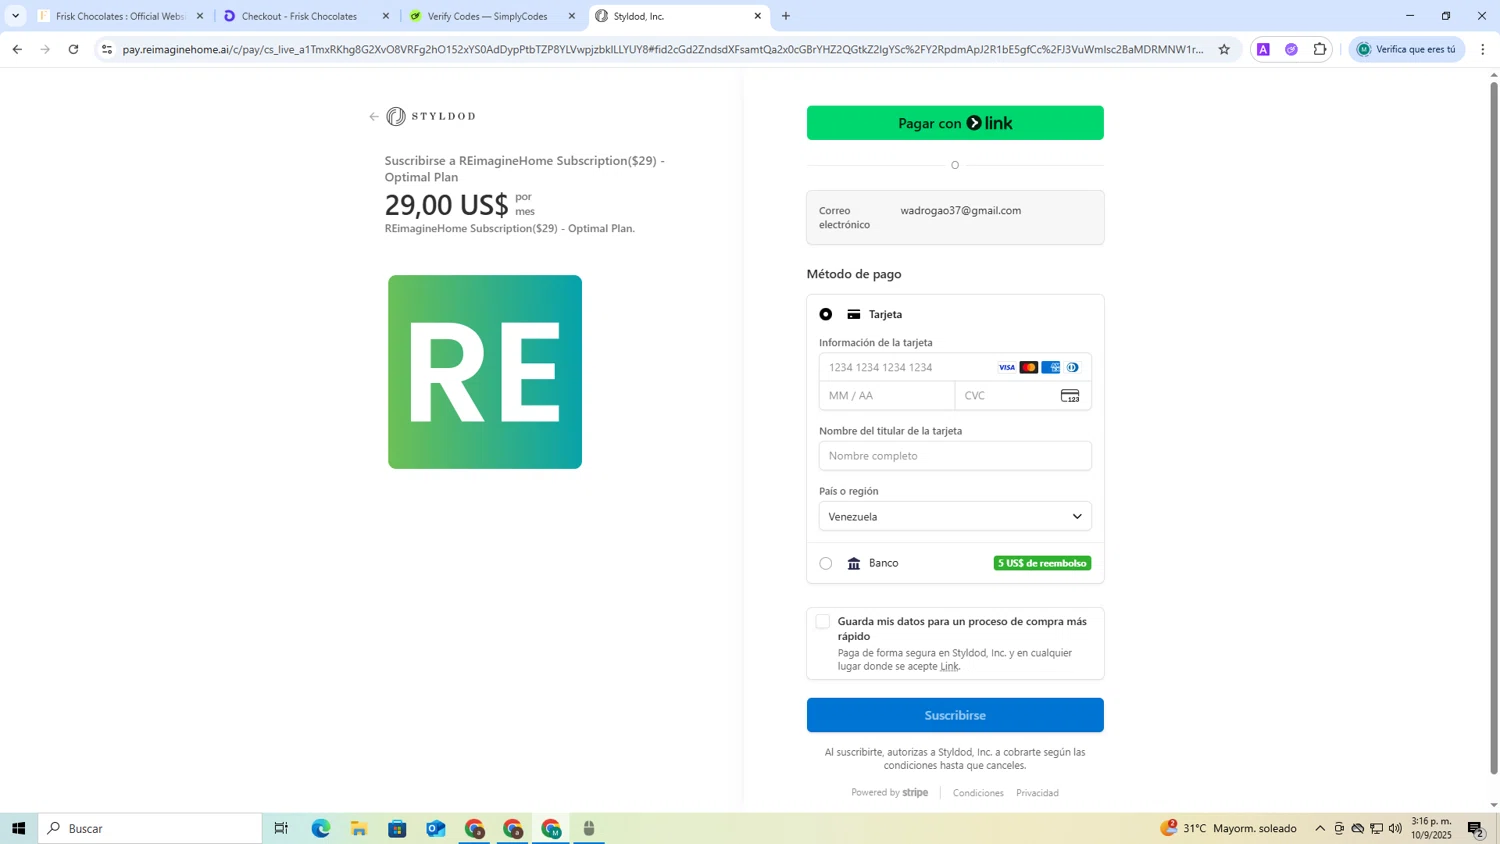The width and height of the screenshot is (1500, 844).
Task: Click the page vertical scrollbar
Action: [x=1494, y=428]
